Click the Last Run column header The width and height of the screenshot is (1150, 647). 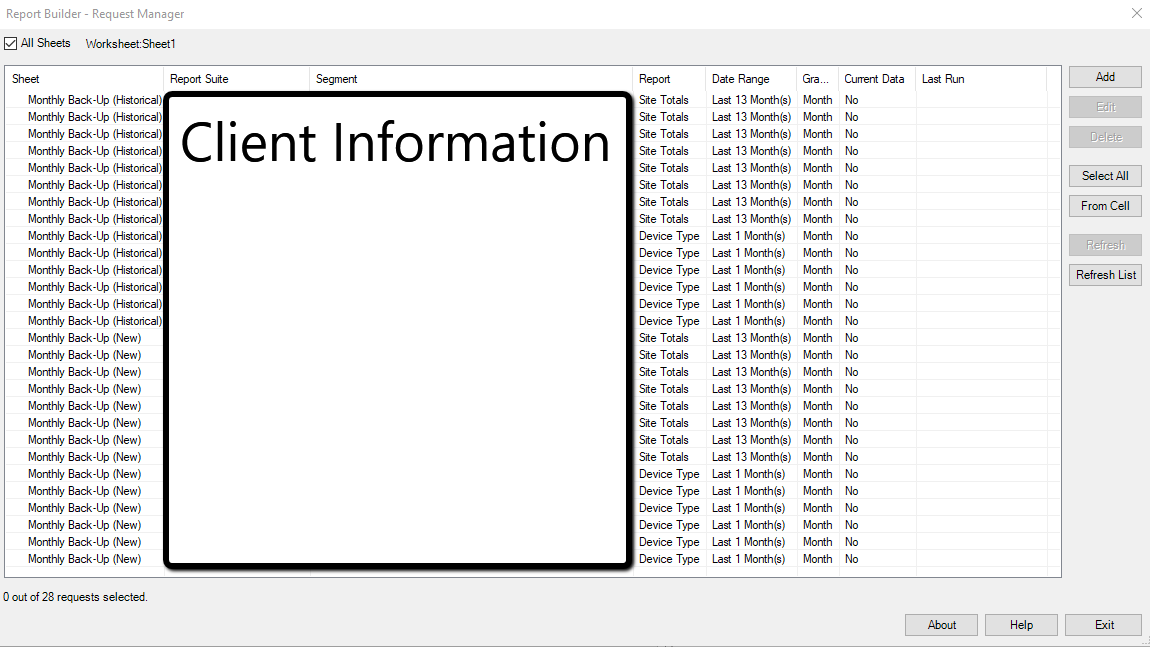tap(980, 79)
